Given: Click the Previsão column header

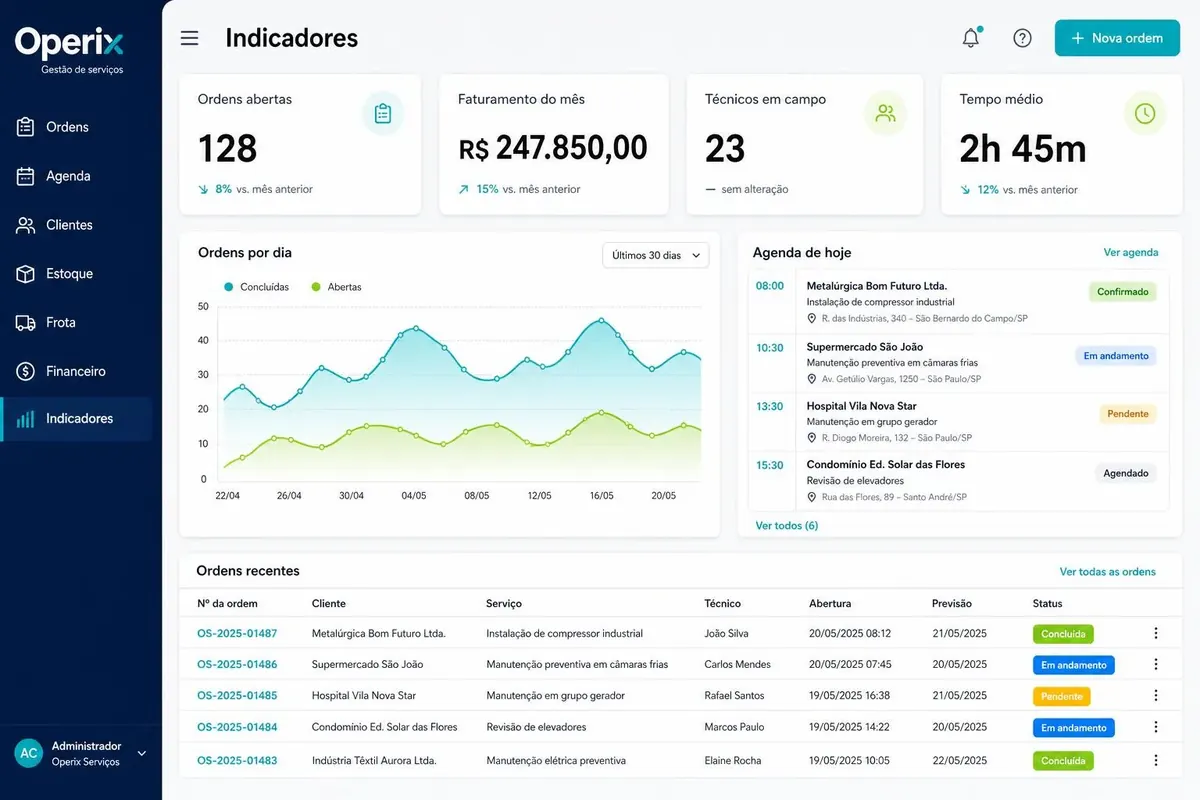Looking at the screenshot, I should [x=952, y=603].
